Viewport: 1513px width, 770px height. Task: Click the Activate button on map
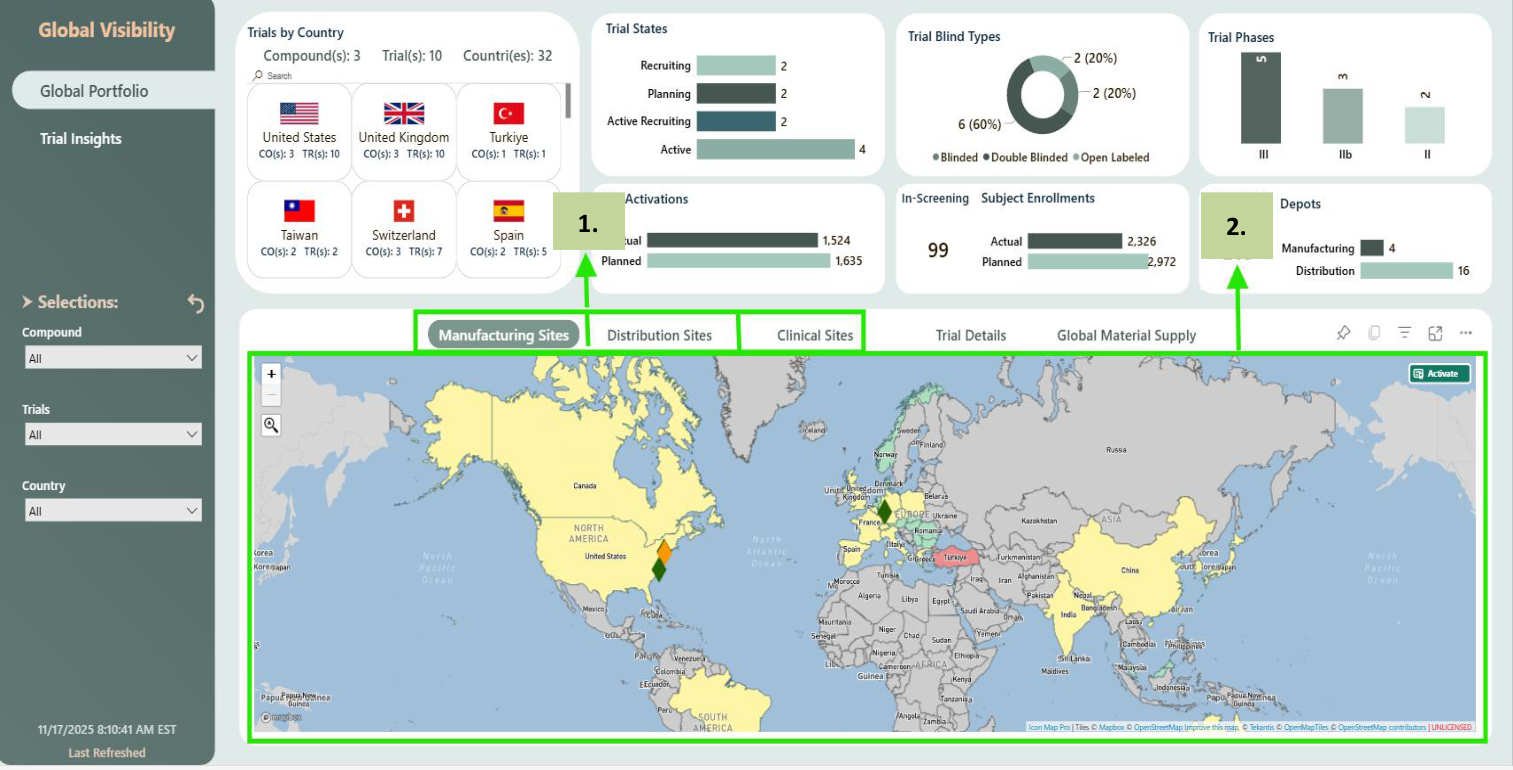(1439, 373)
